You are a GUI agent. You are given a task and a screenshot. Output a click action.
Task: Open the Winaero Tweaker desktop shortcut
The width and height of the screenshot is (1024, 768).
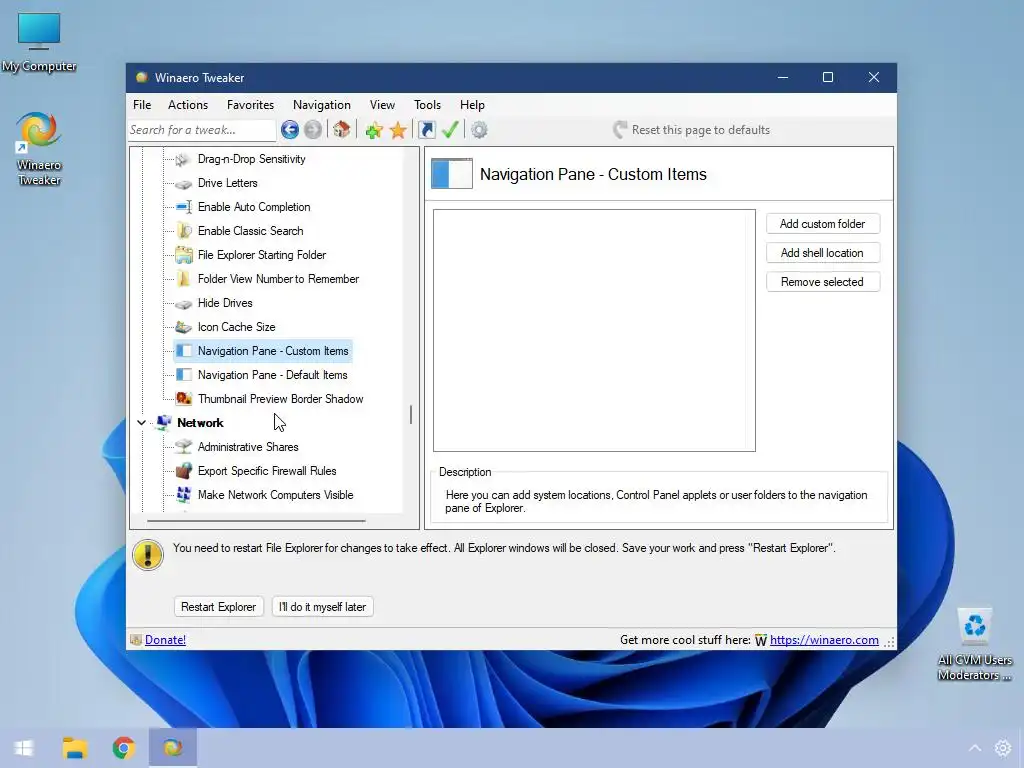tap(39, 149)
